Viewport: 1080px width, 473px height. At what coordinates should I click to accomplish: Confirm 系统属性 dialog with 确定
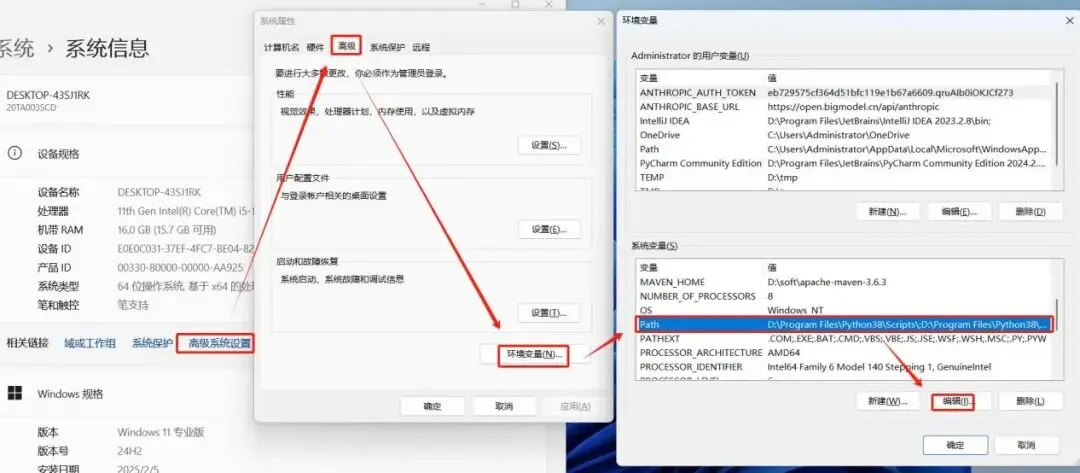click(432, 406)
